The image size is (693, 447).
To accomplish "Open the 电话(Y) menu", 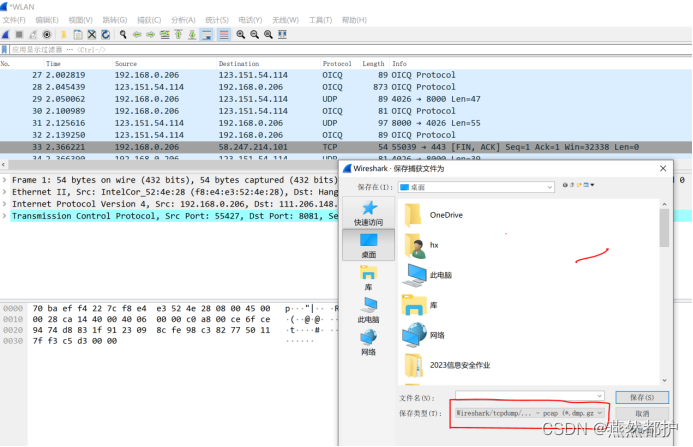I will pyautogui.click(x=250, y=20).
